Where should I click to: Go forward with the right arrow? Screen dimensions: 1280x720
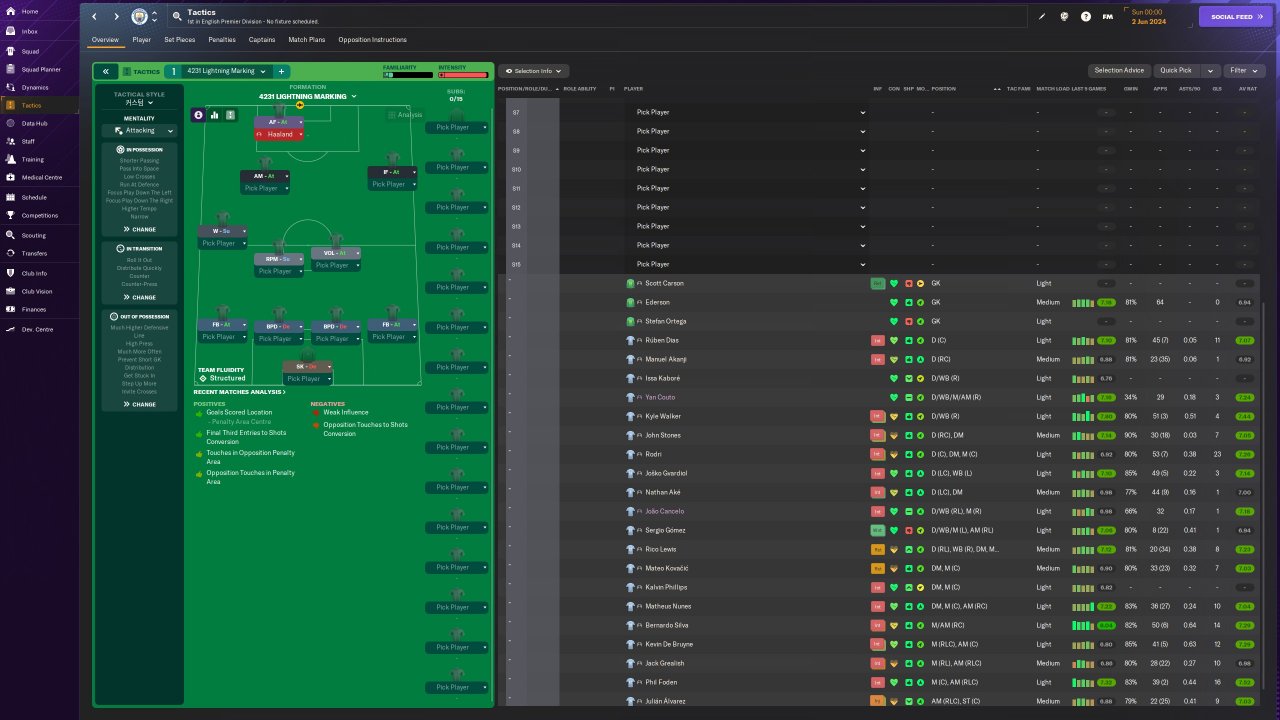116,17
